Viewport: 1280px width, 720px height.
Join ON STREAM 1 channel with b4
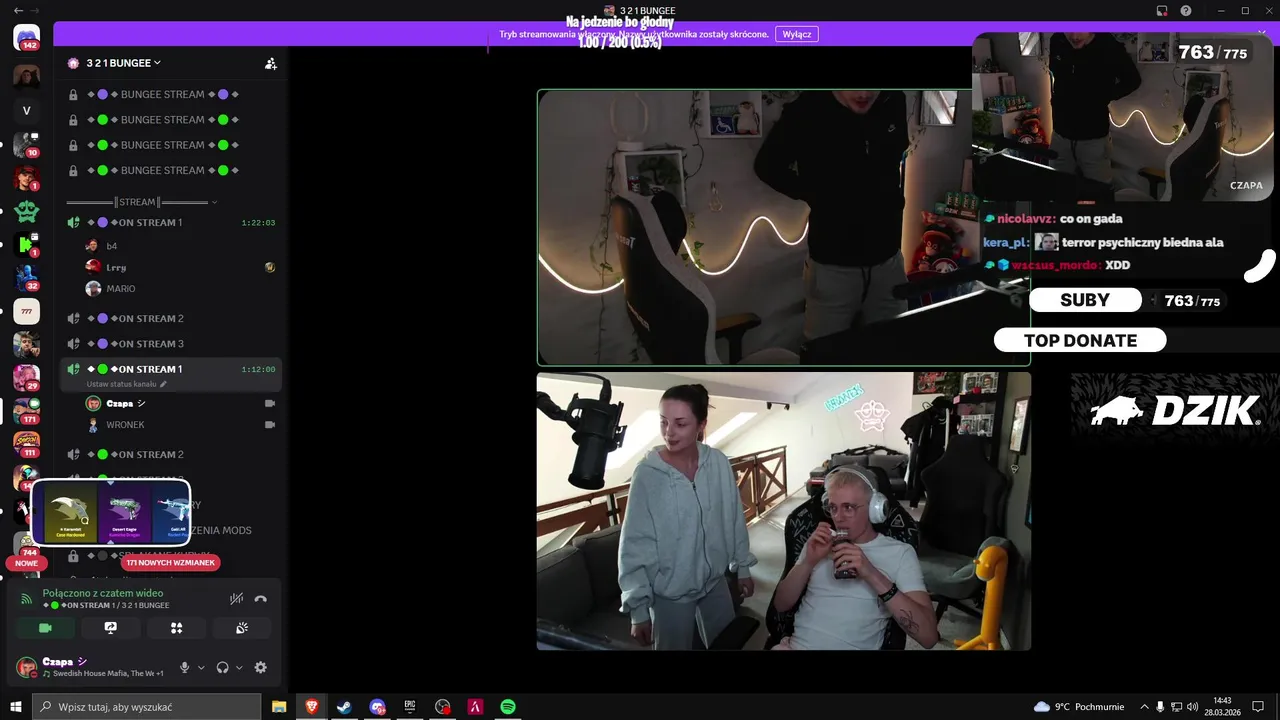tap(170, 222)
